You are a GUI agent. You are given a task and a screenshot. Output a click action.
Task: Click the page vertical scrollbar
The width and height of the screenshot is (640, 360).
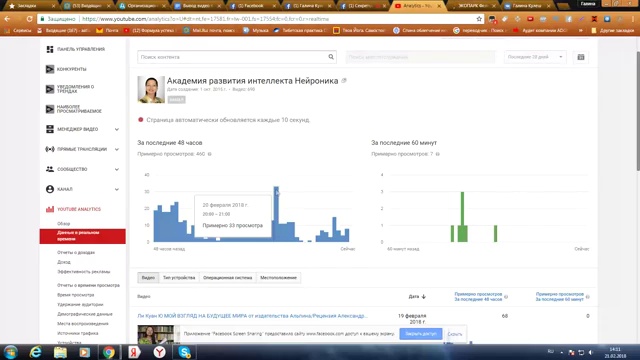(638, 110)
